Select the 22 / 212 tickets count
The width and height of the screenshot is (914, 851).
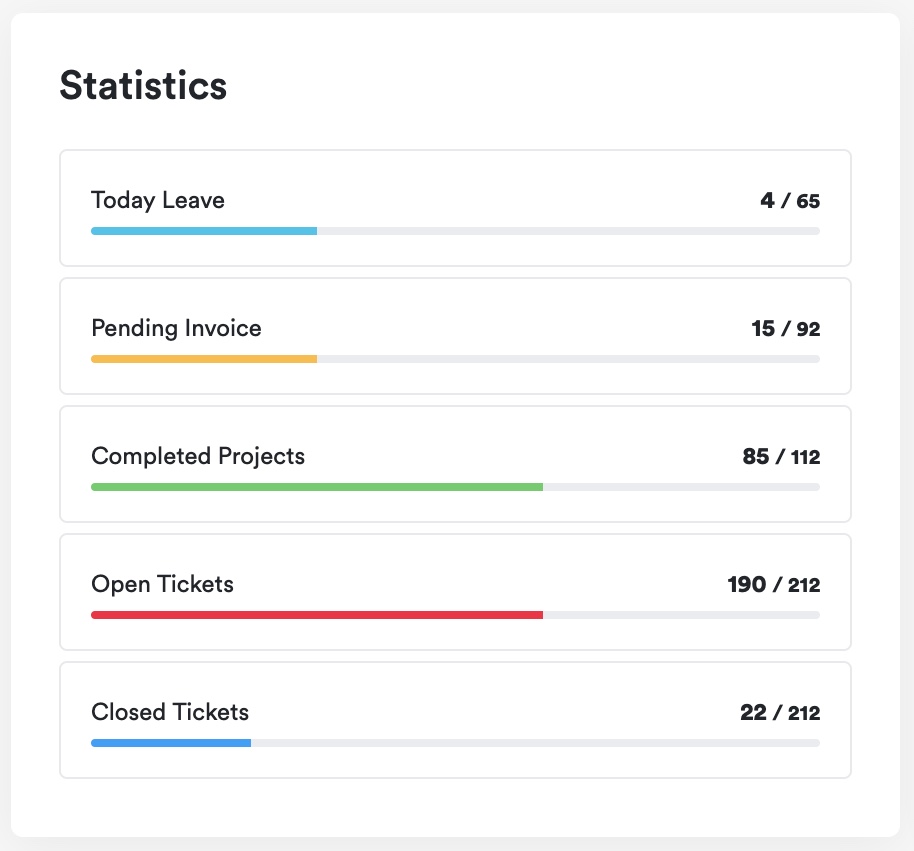coord(779,713)
